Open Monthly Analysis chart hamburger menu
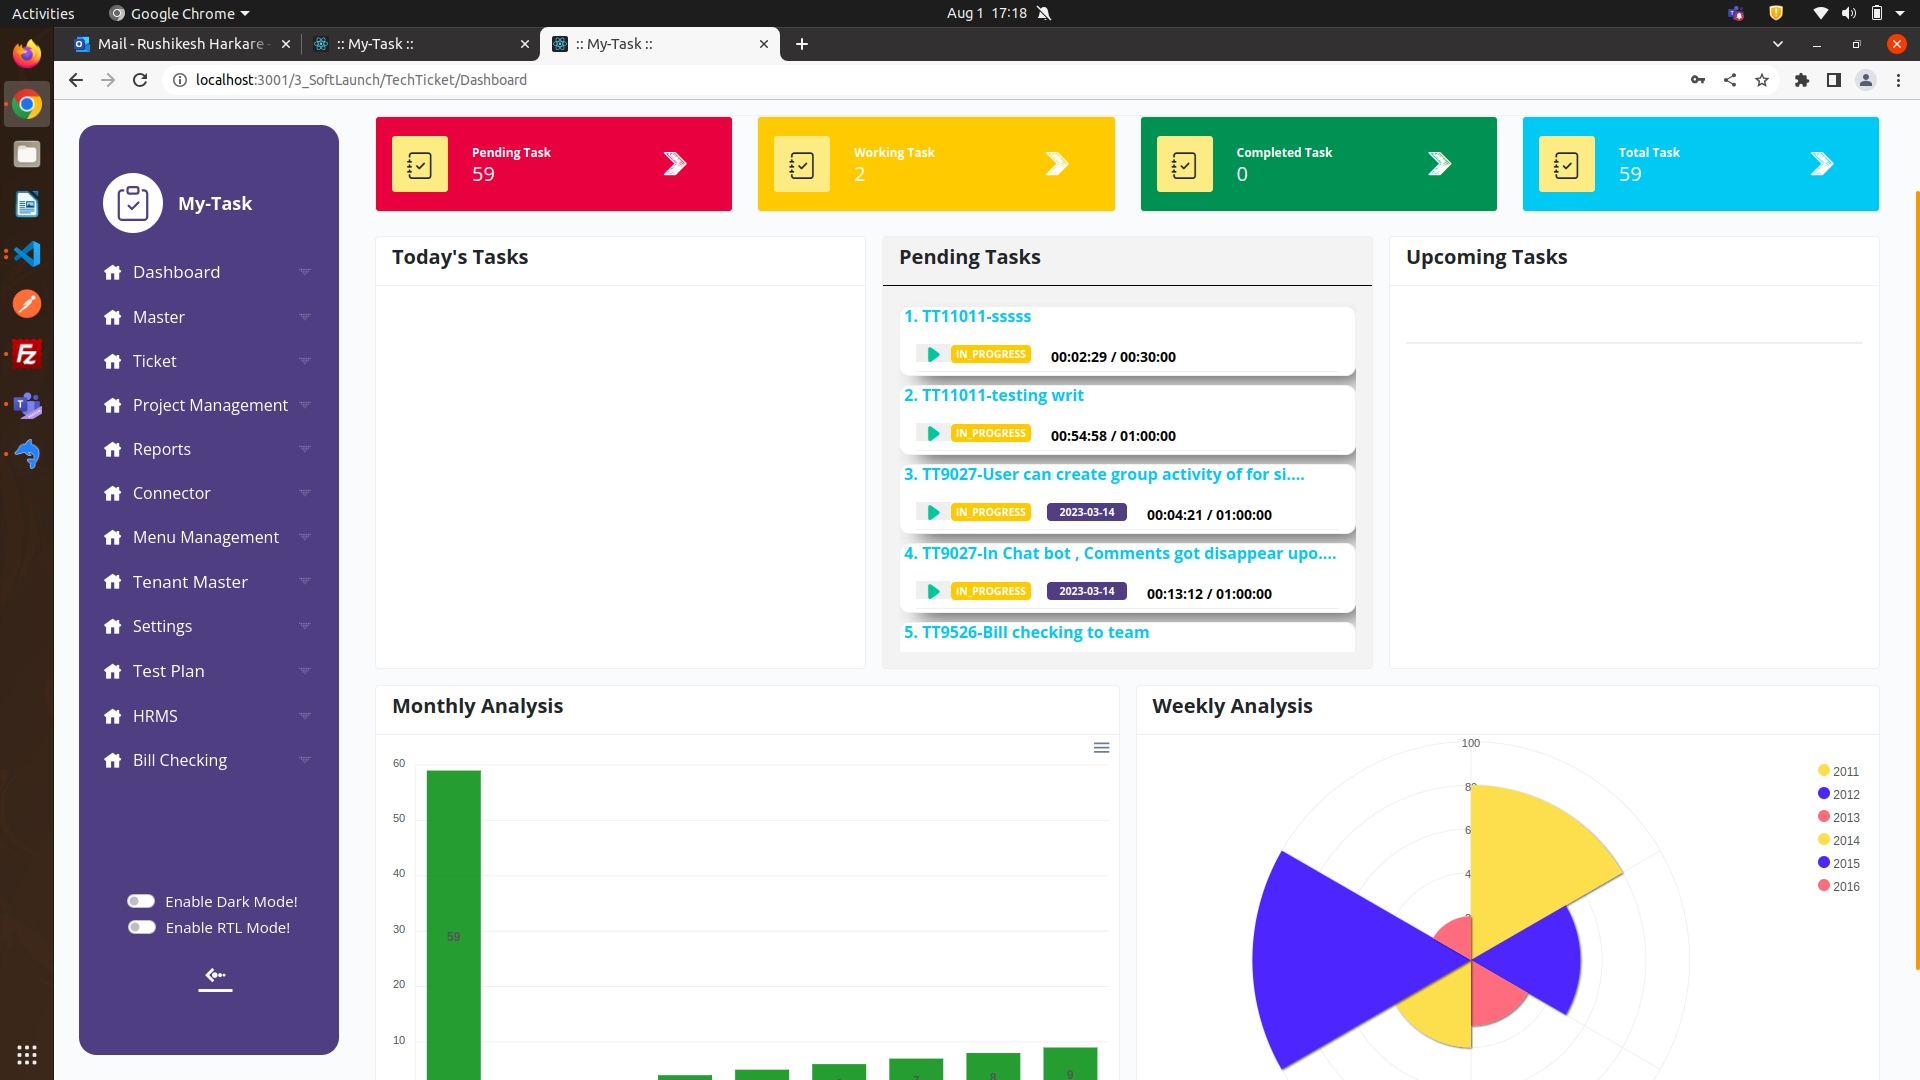1920x1080 pixels. tap(1101, 748)
